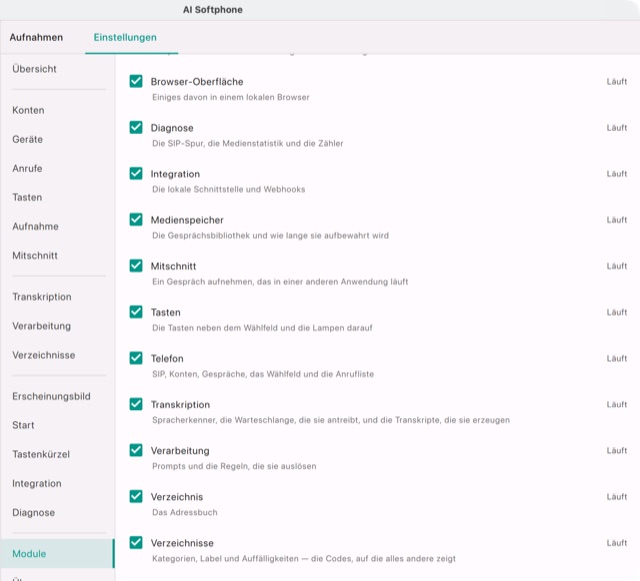
Task: Click Läuft status for Integration module
Action: pyautogui.click(x=617, y=174)
